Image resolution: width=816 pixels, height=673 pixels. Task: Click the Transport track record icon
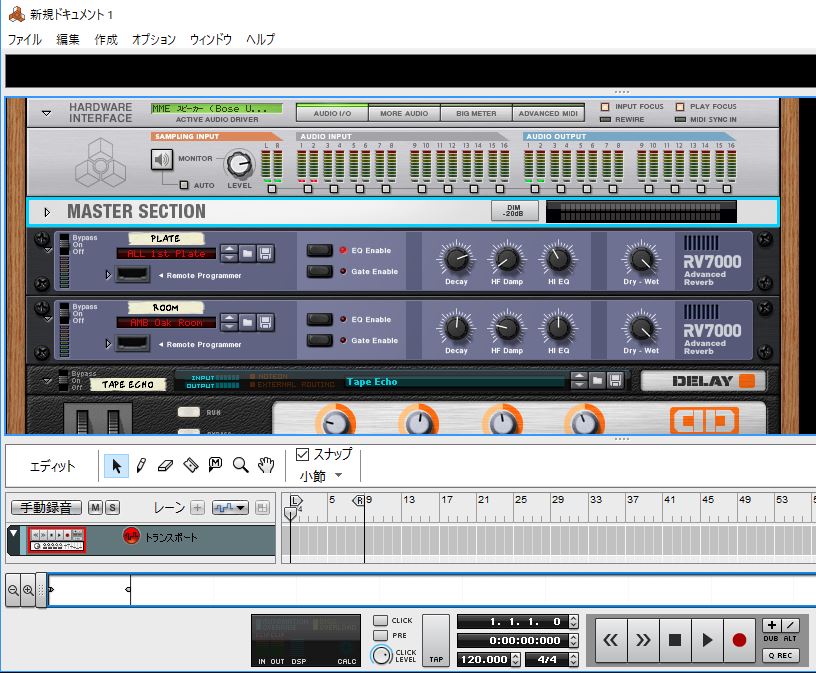(131, 536)
